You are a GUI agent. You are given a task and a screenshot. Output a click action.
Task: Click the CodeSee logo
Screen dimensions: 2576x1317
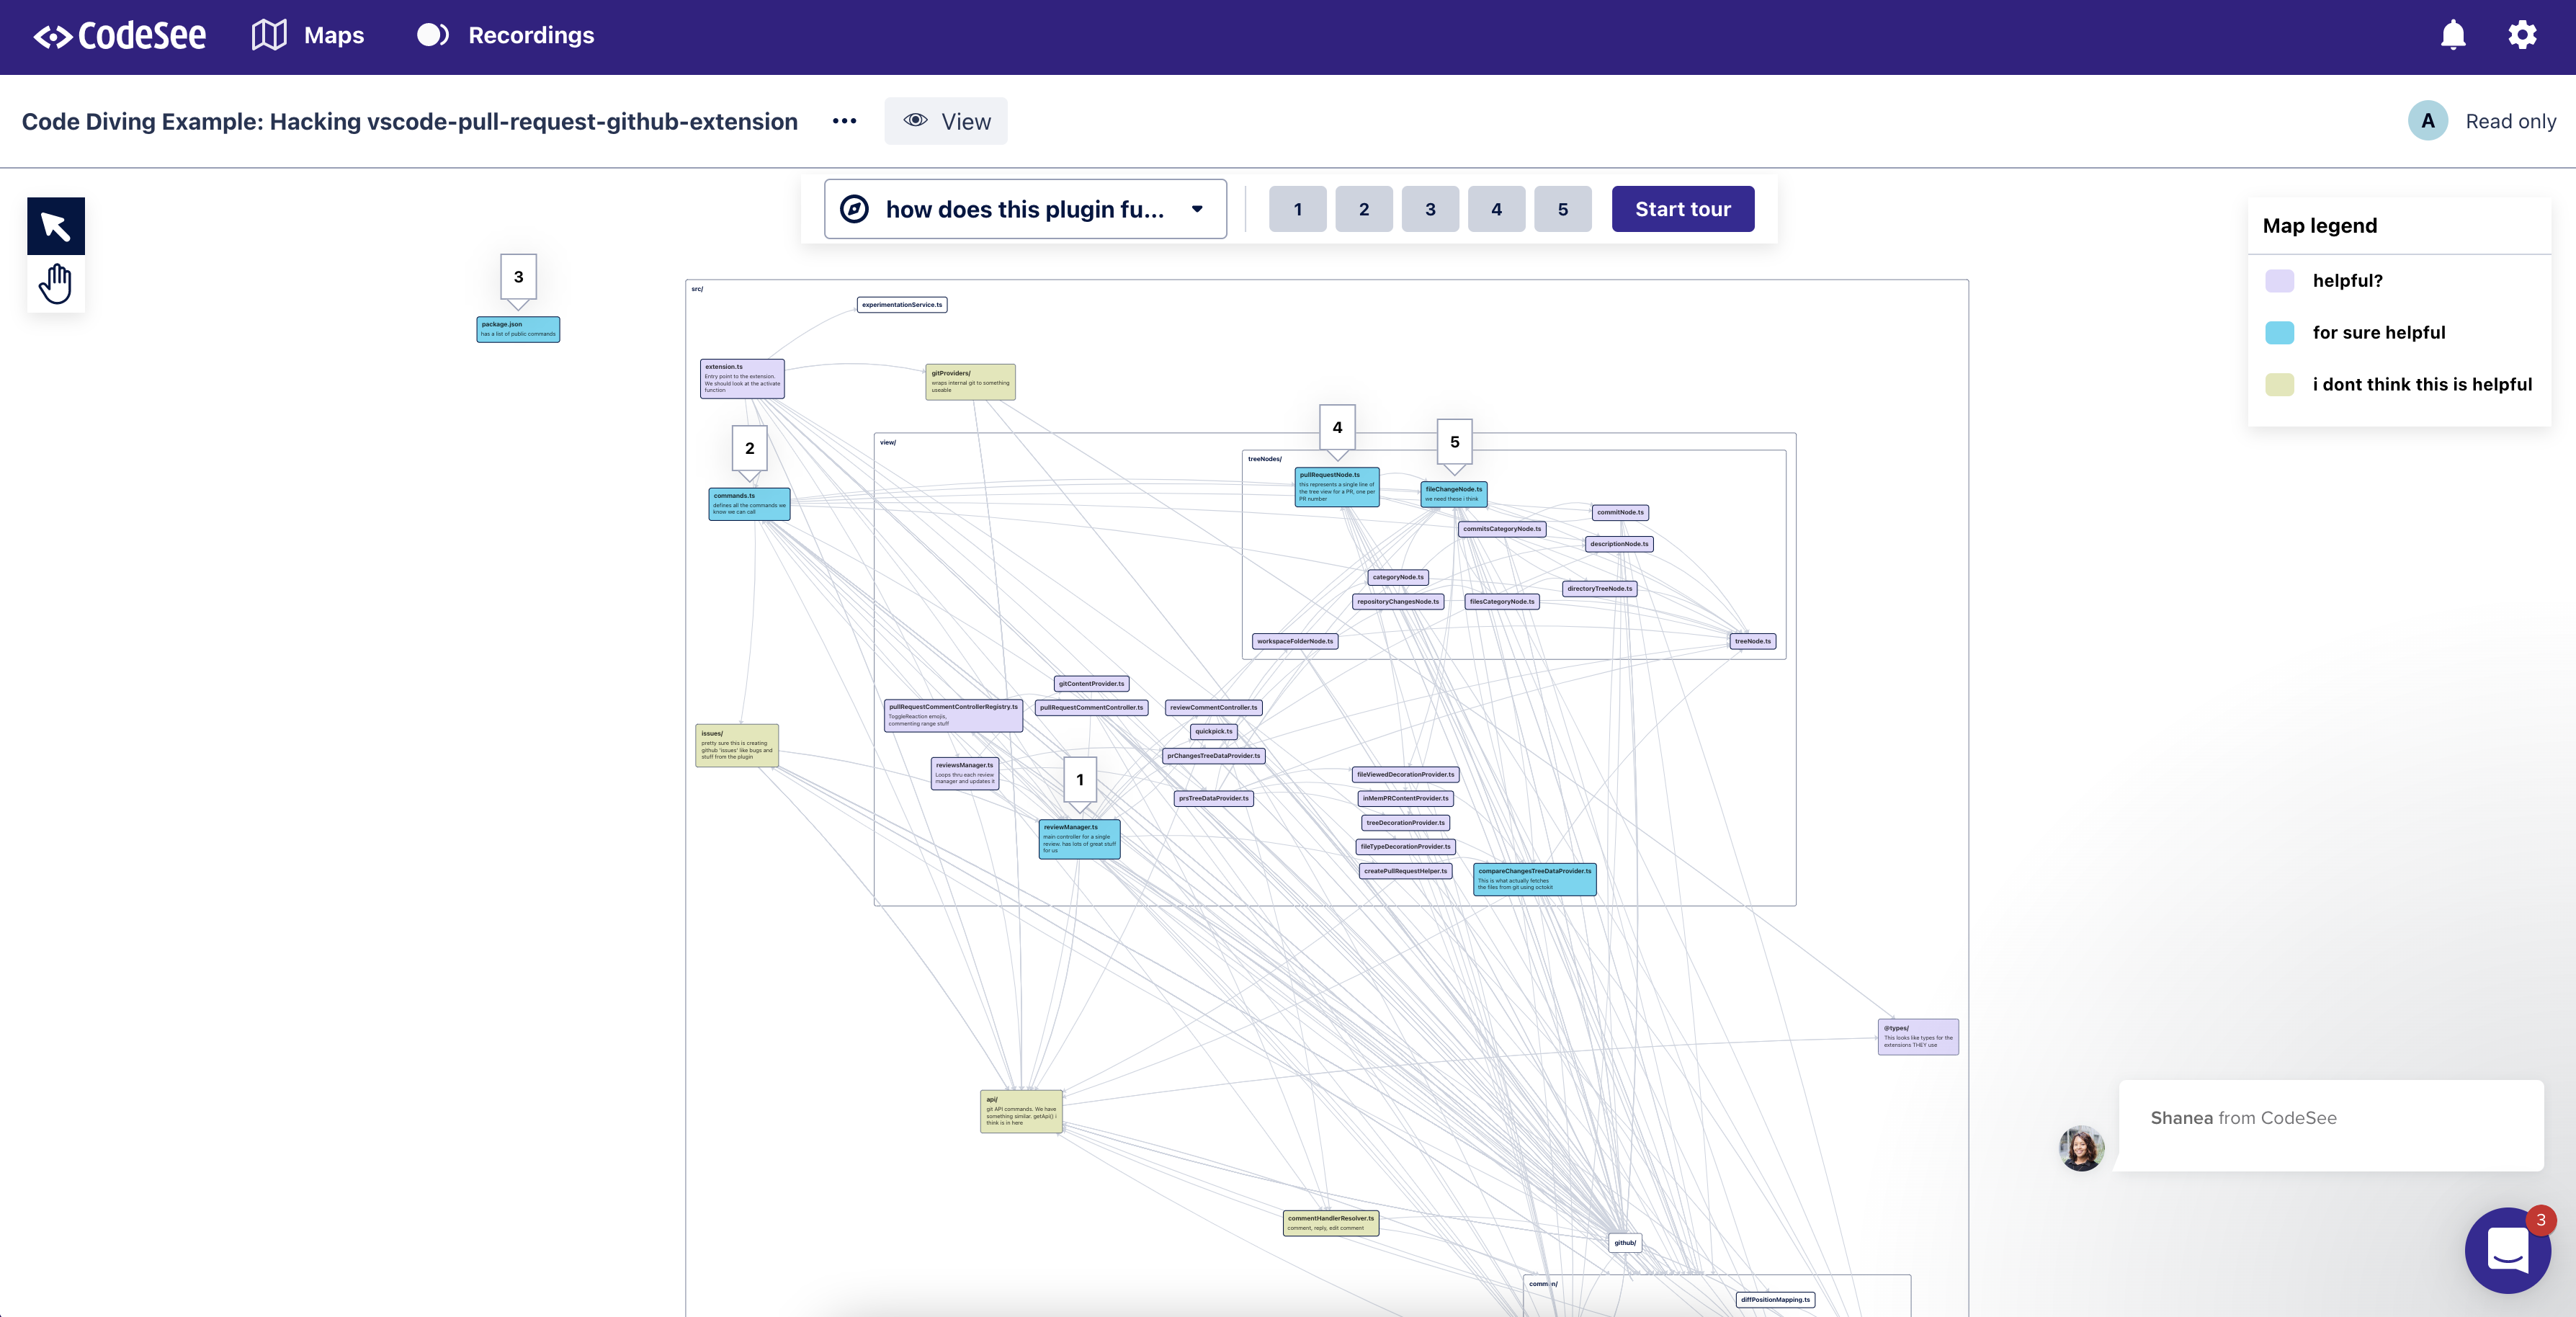tap(120, 36)
